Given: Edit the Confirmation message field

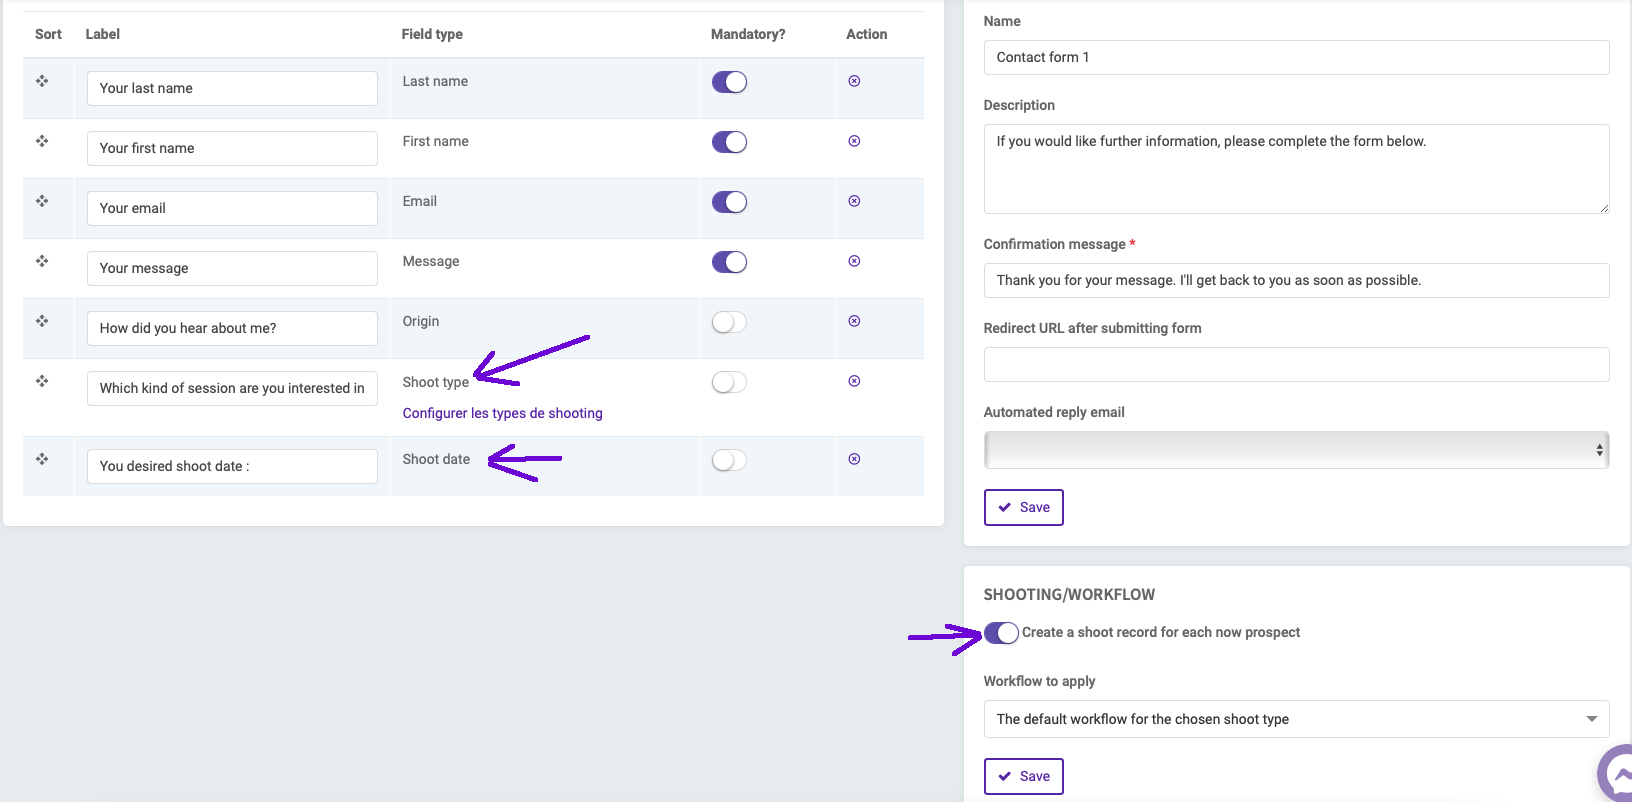Looking at the screenshot, I should [x=1296, y=280].
